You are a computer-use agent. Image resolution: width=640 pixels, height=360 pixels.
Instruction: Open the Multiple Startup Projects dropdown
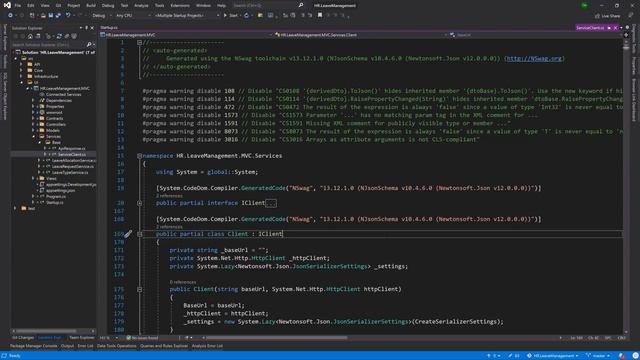186,16
